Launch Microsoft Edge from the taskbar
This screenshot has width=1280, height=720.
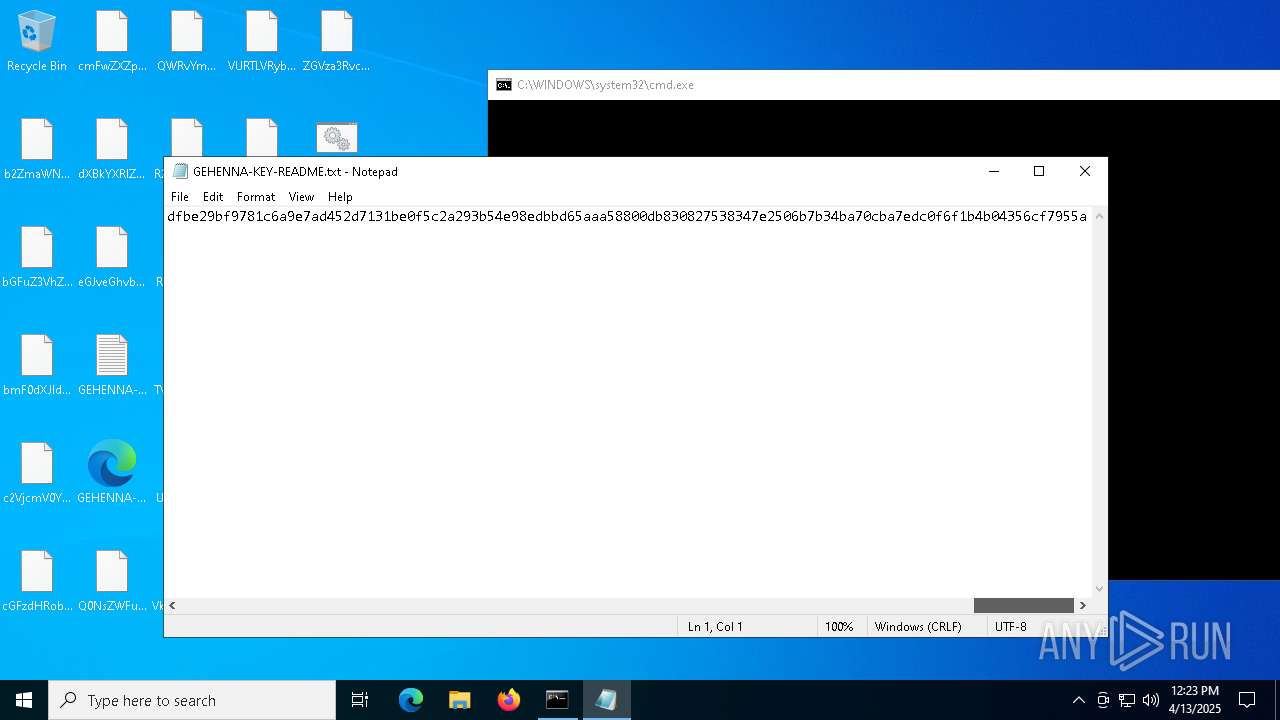point(411,700)
